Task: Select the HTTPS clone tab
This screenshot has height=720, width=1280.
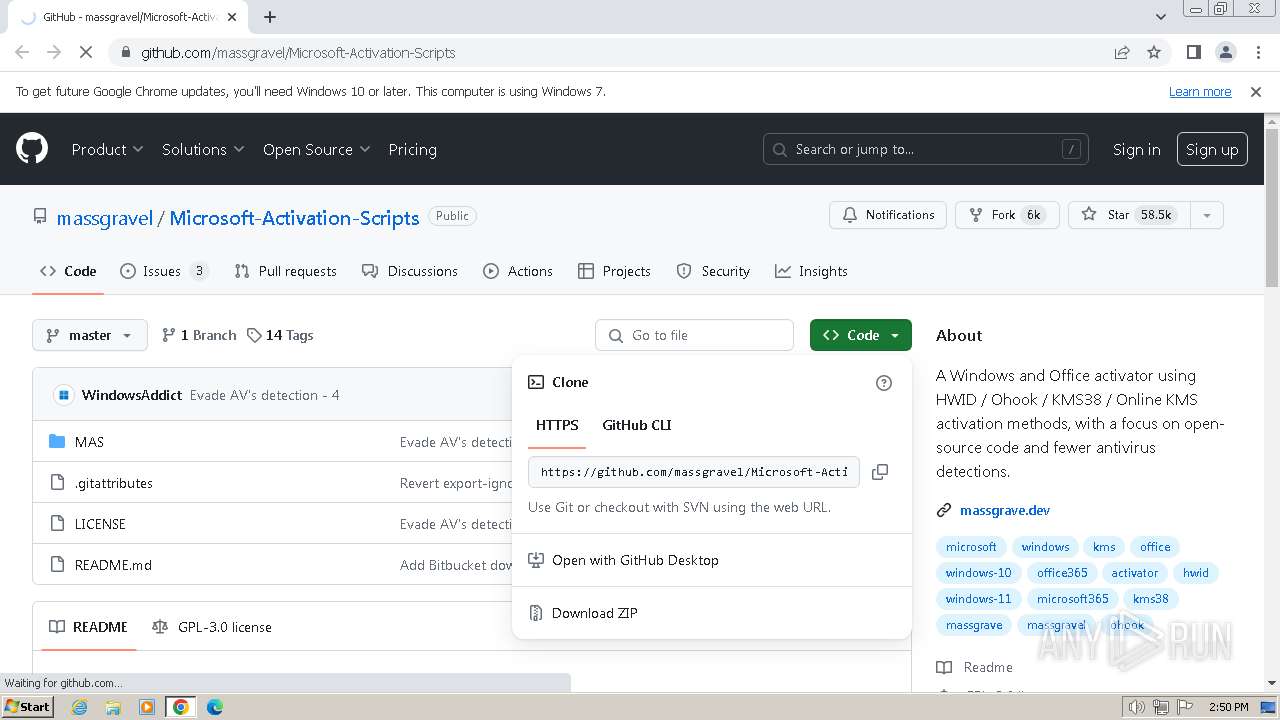Action: pos(557,425)
